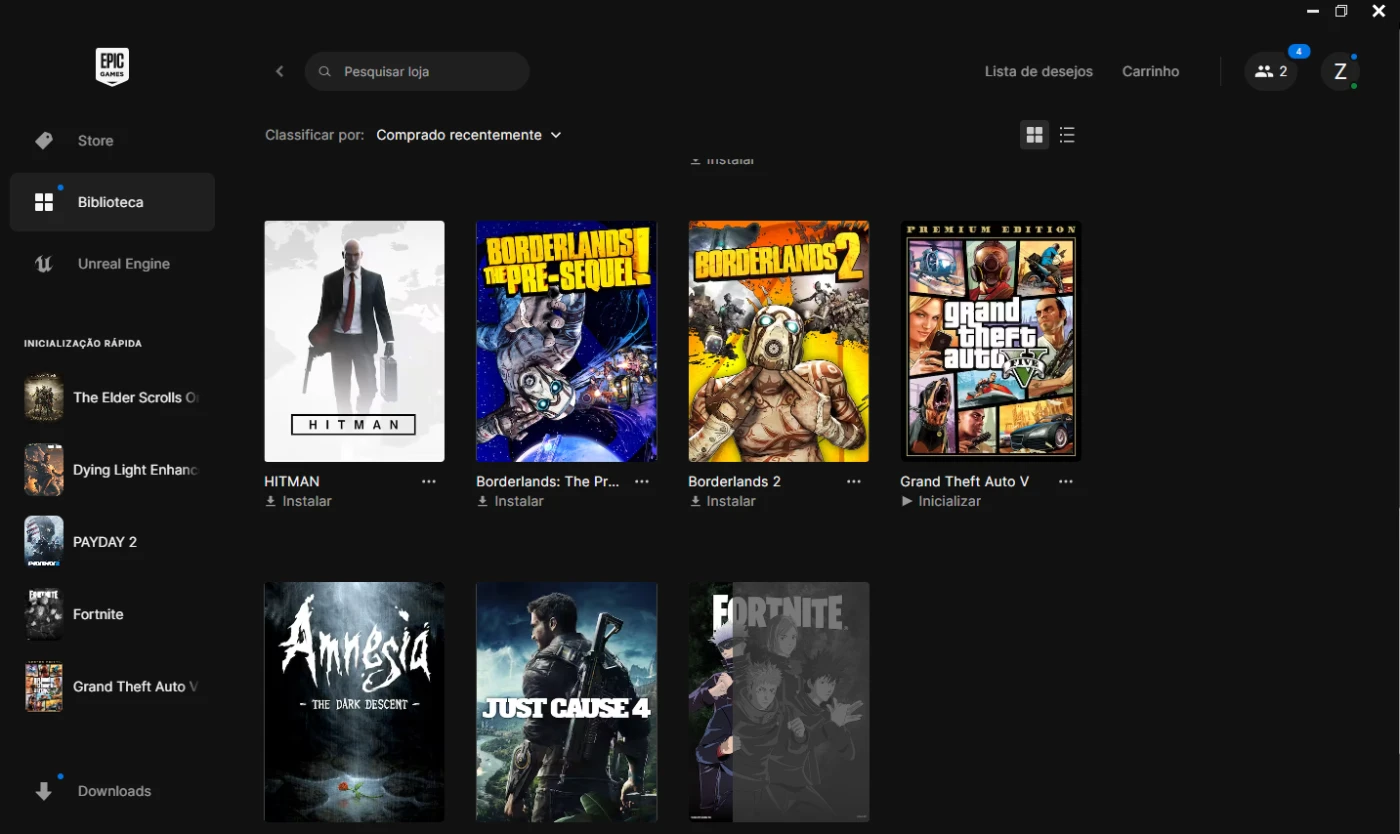Click the HITMAN title text
The height and width of the screenshot is (834, 1400).
click(x=292, y=481)
